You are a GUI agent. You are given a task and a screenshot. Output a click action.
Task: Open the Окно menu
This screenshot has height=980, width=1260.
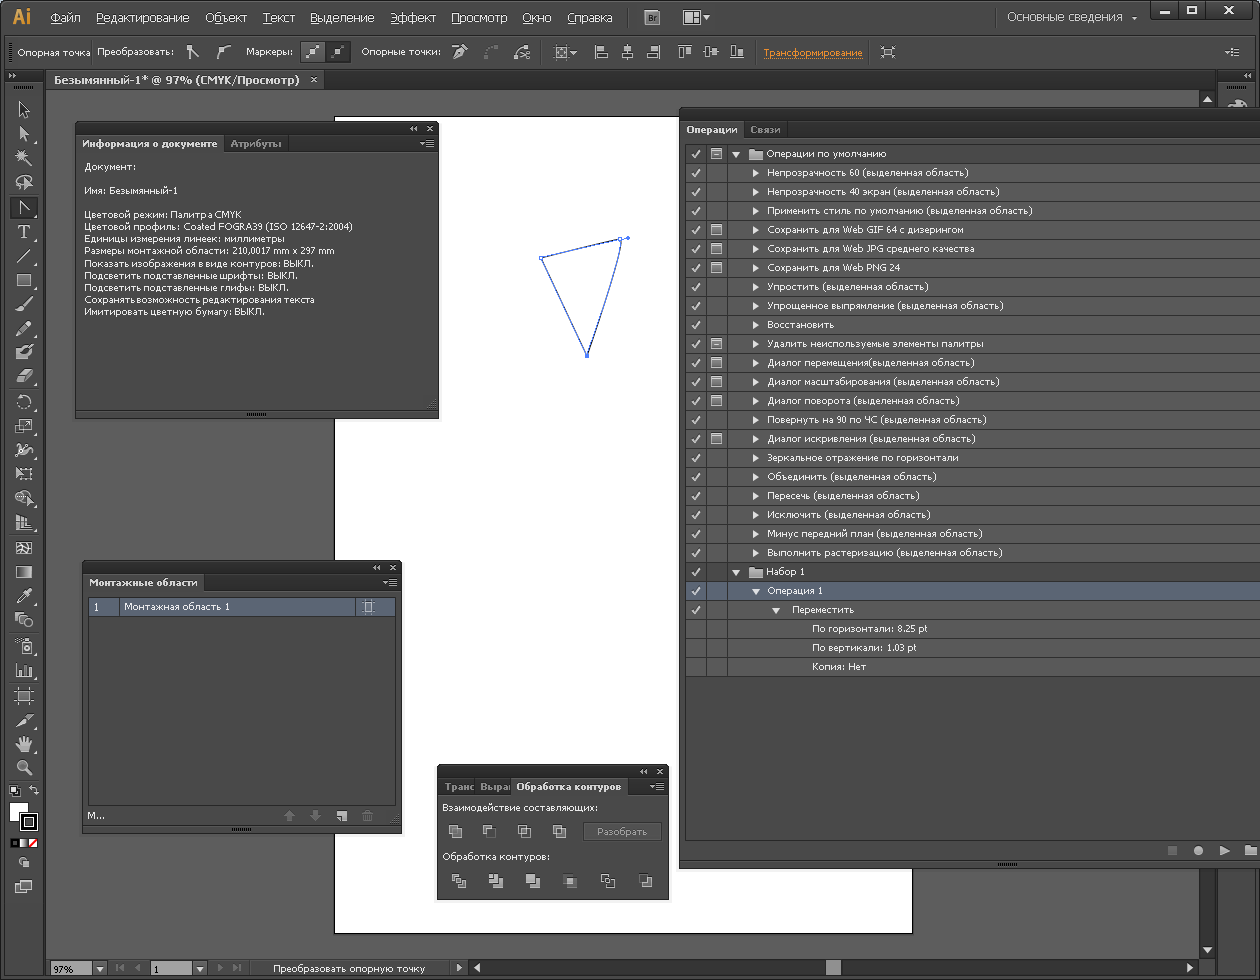[x=537, y=18]
